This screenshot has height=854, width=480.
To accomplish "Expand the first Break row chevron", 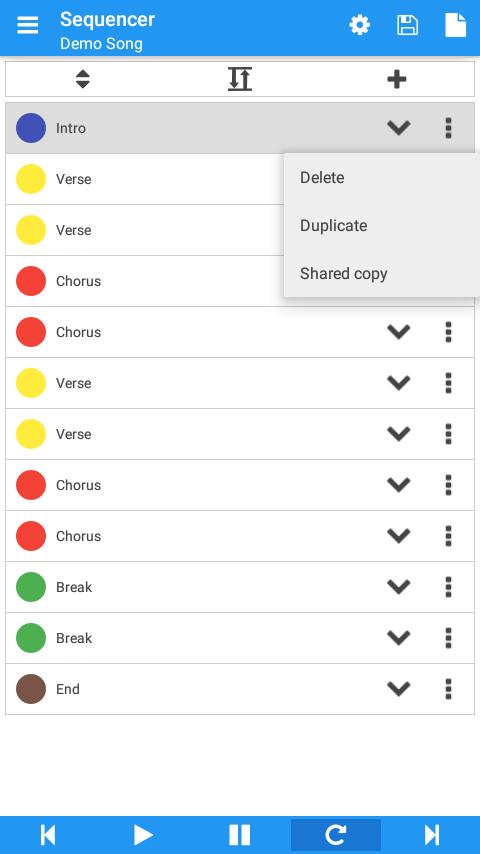I will [x=399, y=587].
